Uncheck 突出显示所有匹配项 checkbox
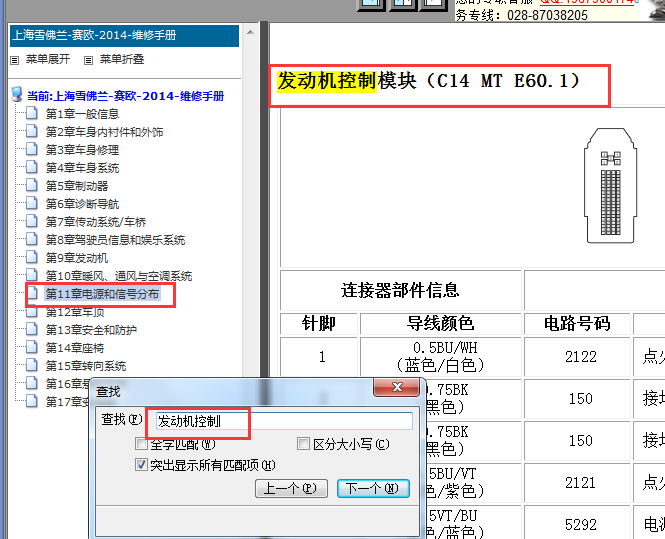Viewport: 665px width, 539px height. click(141, 465)
